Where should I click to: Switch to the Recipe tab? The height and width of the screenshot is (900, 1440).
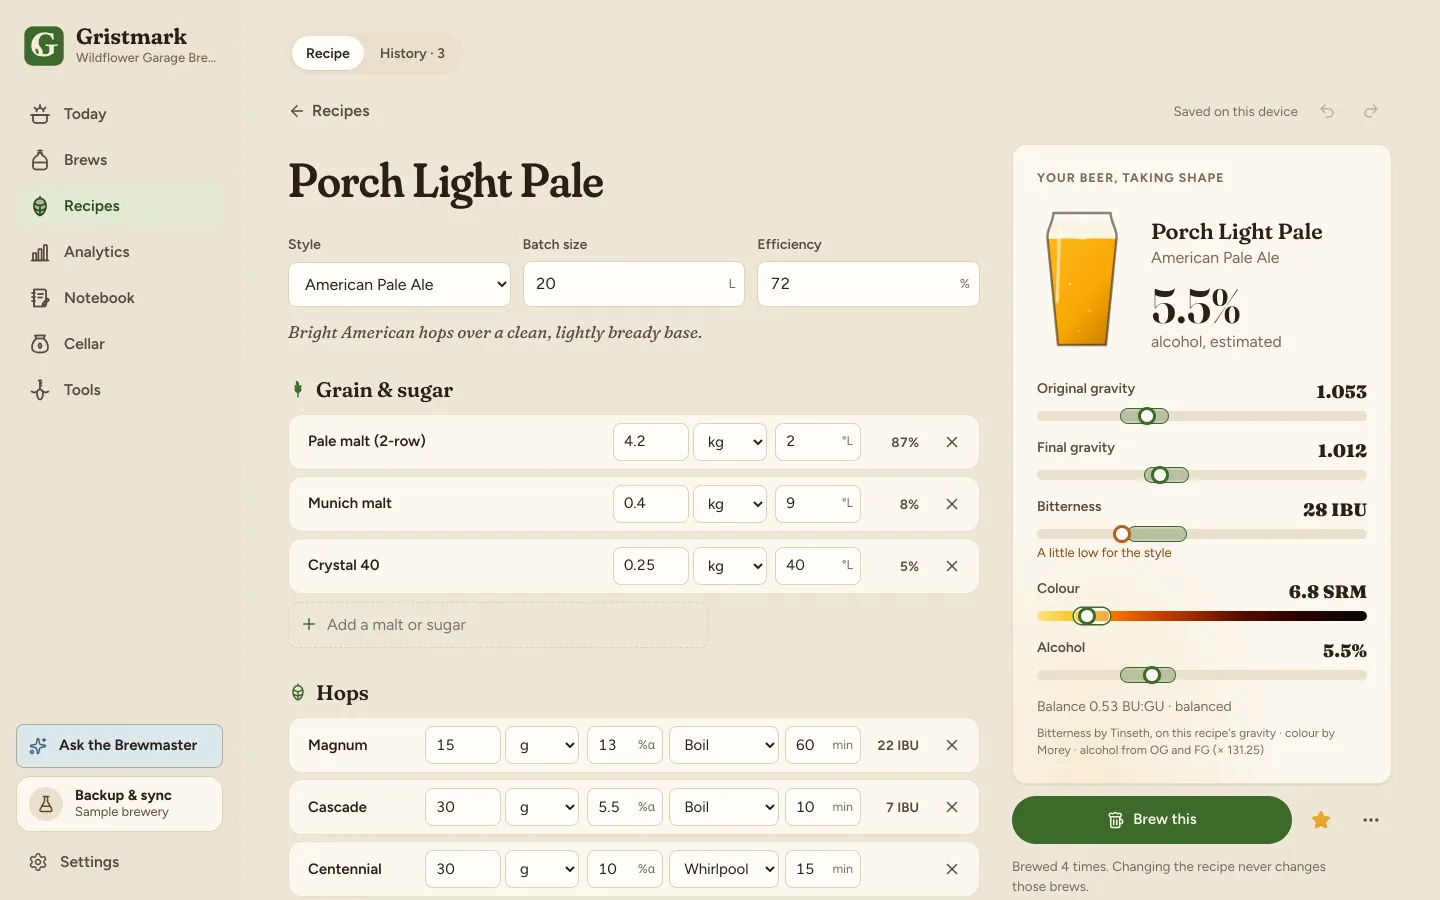click(328, 53)
